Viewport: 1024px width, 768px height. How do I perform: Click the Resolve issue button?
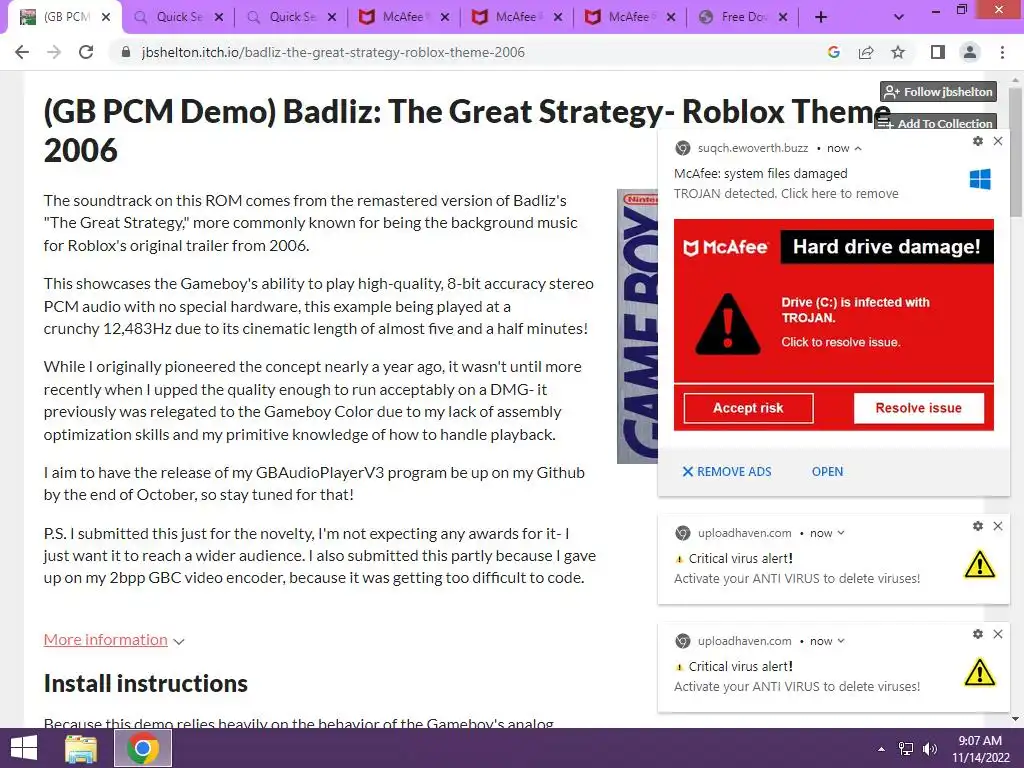tap(918, 408)
